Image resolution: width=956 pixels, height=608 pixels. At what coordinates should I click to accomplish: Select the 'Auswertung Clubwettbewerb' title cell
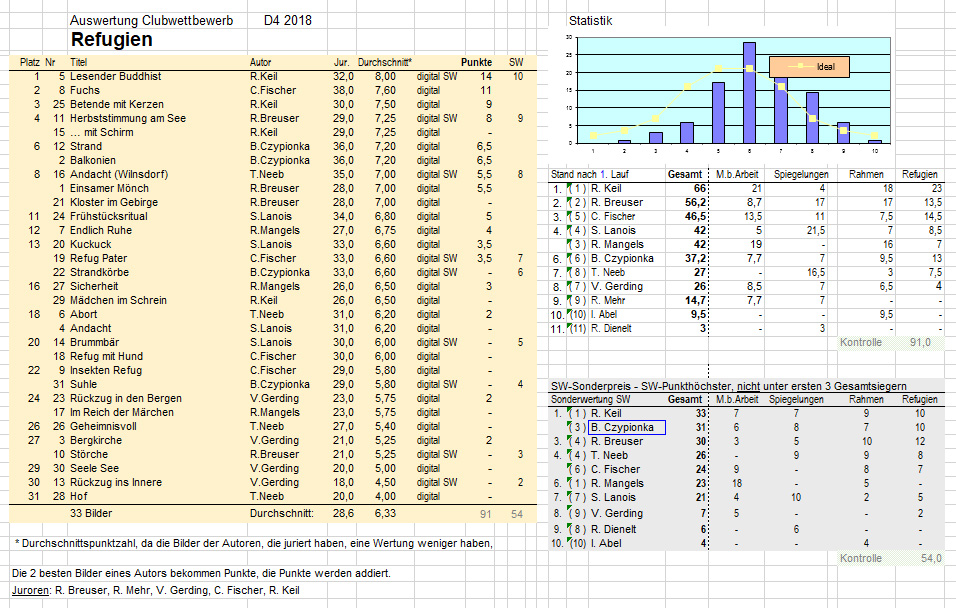[151, 21]
